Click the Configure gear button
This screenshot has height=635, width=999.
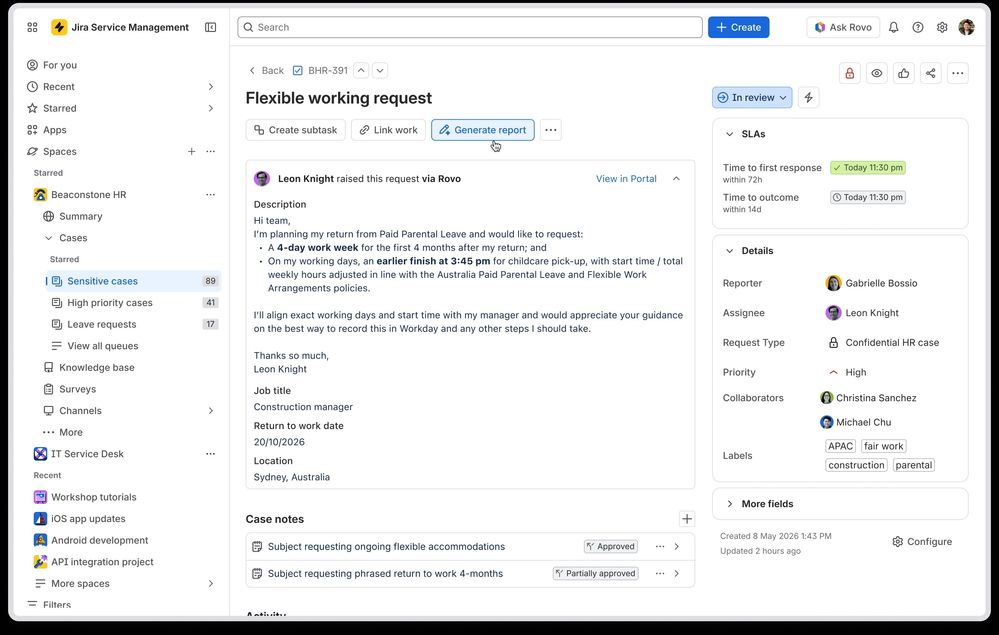click(922, 542)
